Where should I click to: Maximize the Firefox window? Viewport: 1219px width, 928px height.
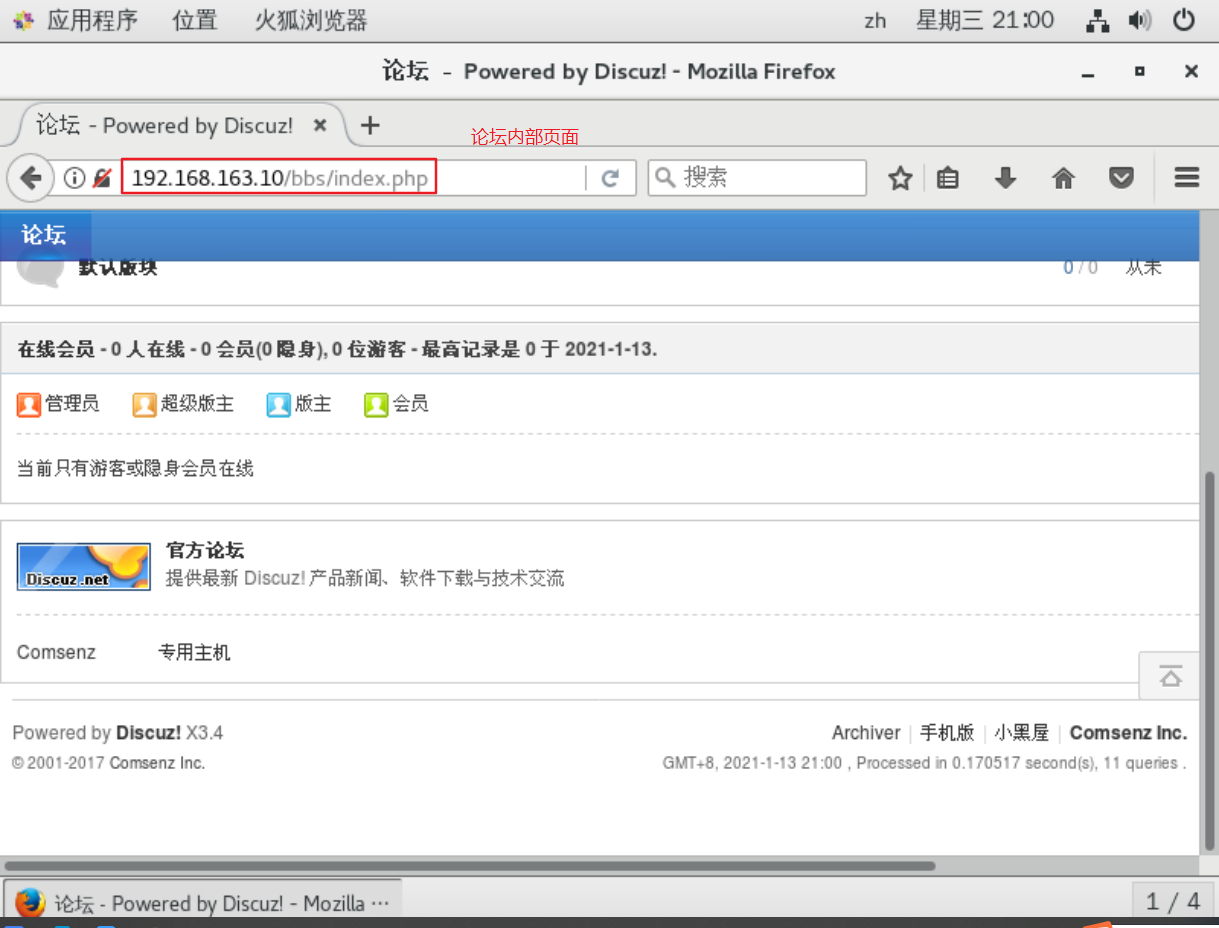(x=1139, y=72)
